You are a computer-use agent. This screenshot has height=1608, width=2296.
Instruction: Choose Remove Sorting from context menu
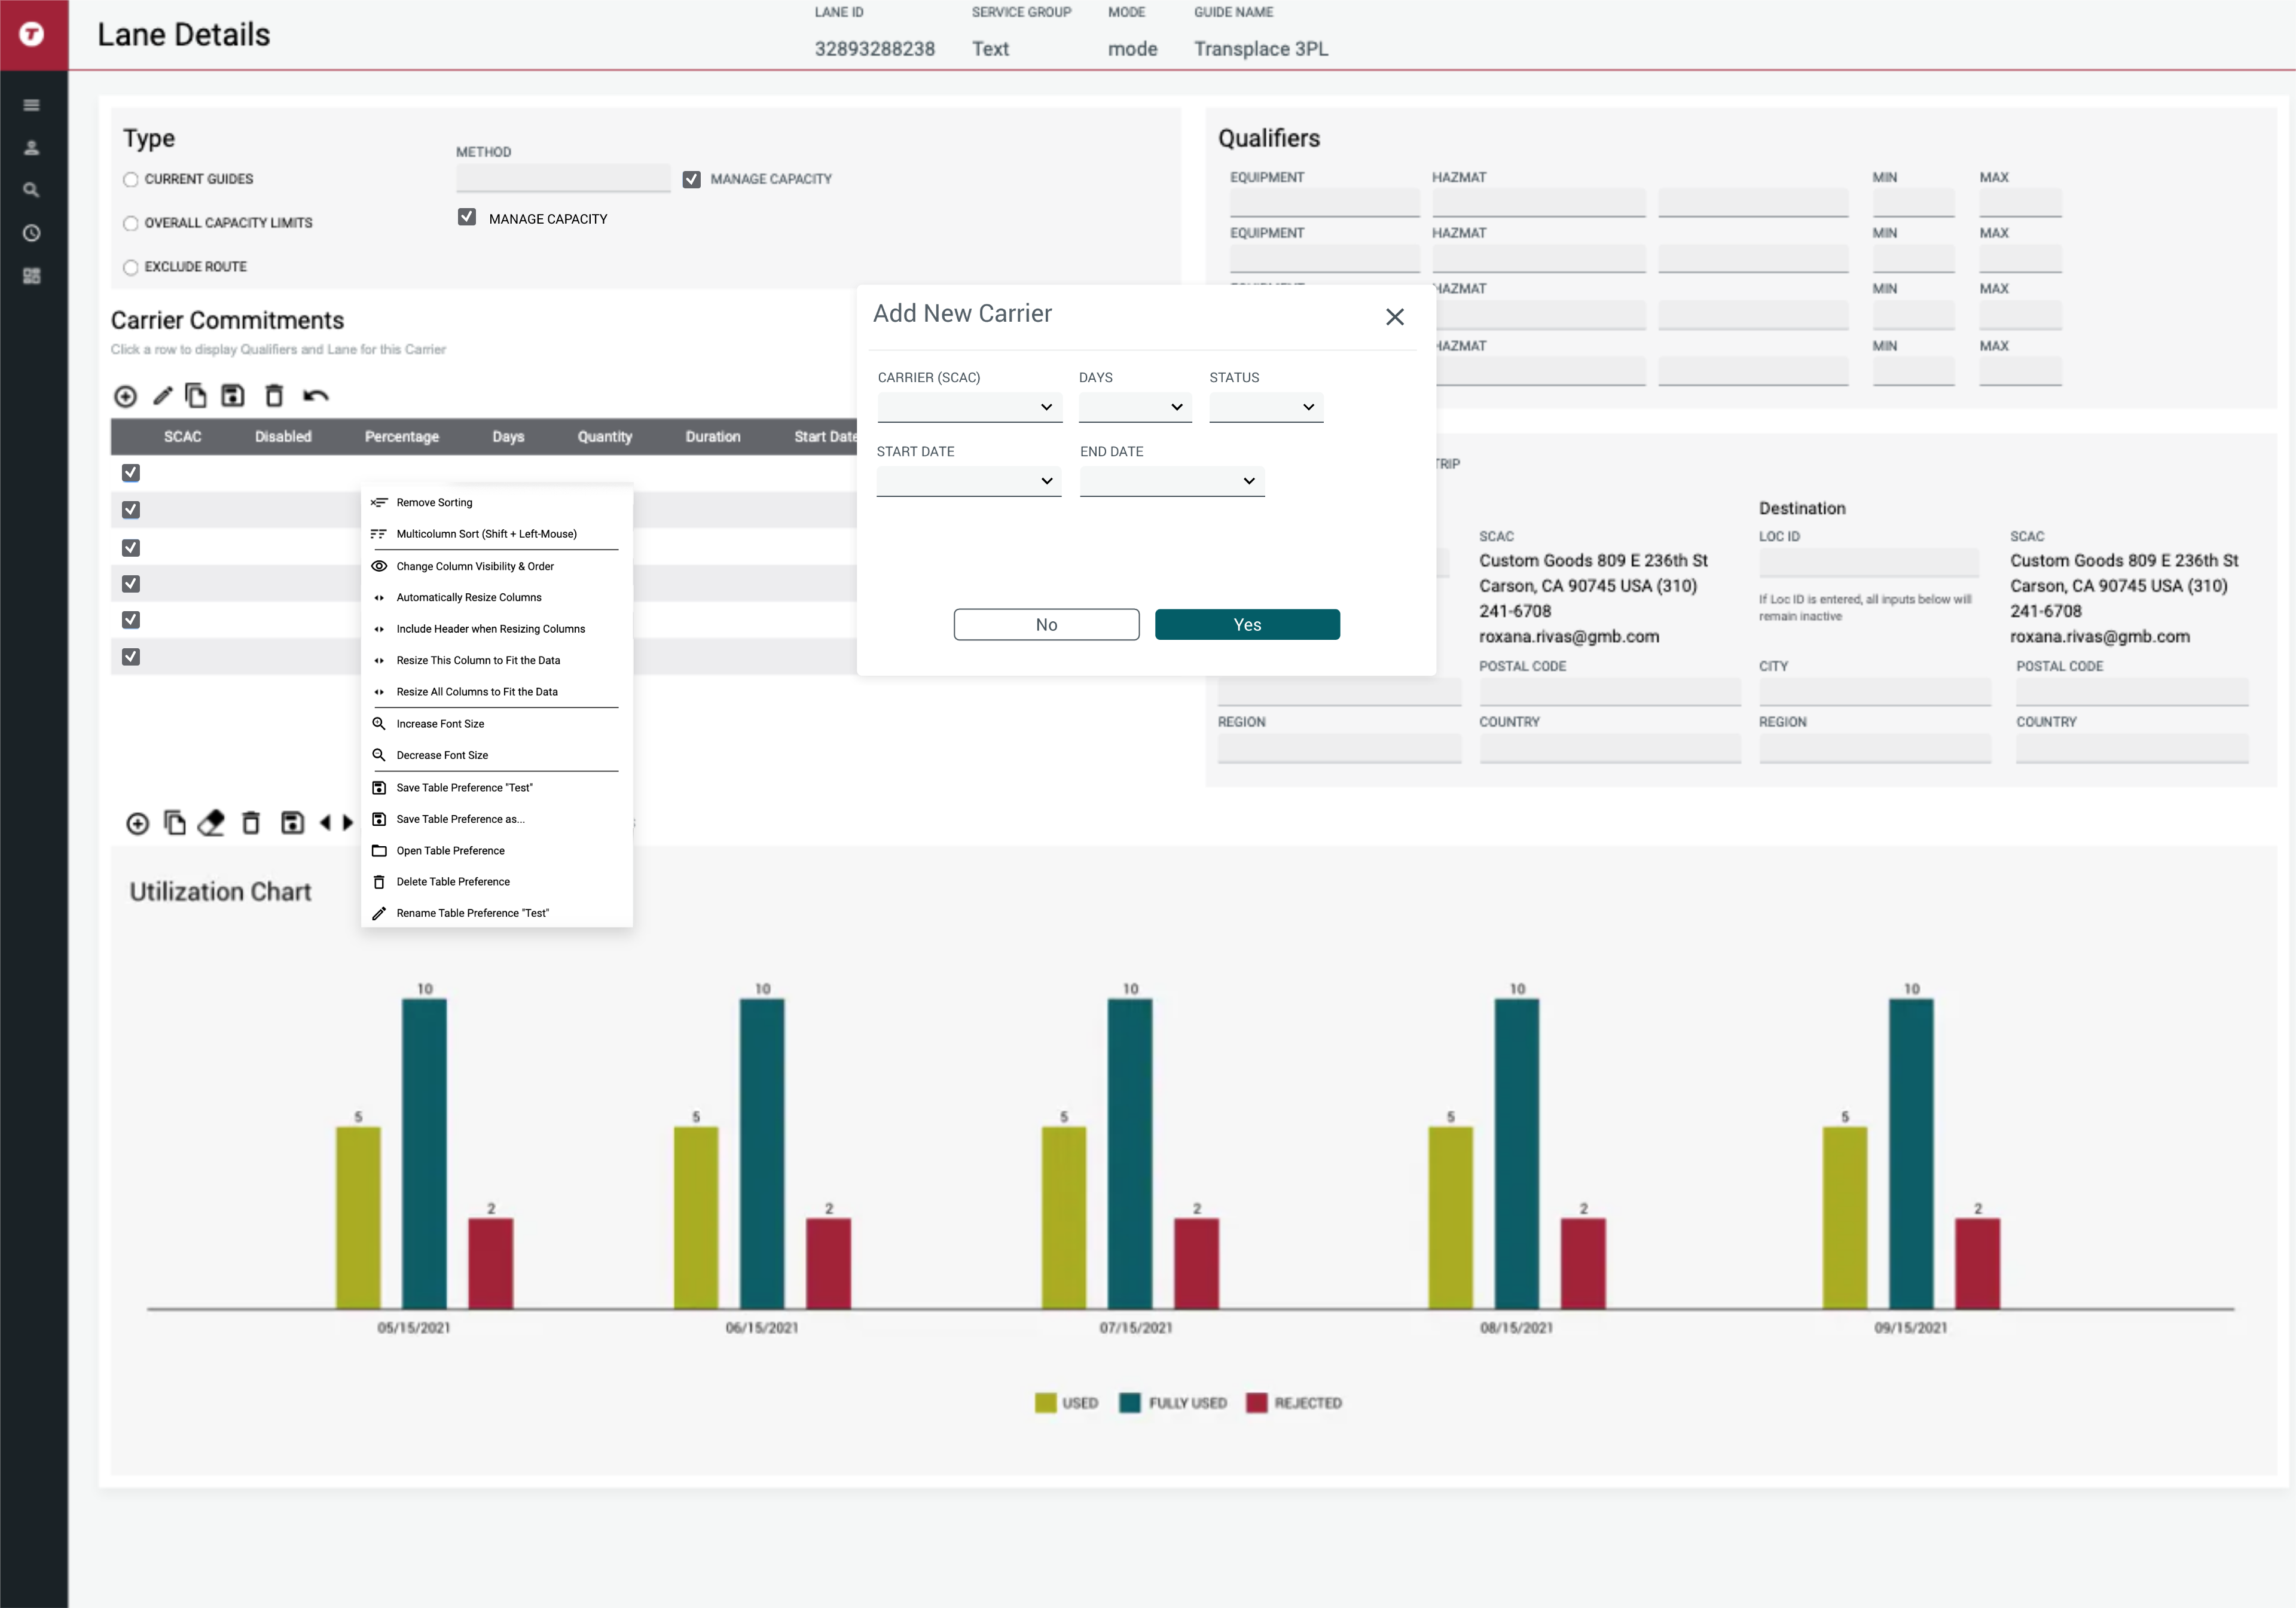pyautogui.click(x=497, y=503)
